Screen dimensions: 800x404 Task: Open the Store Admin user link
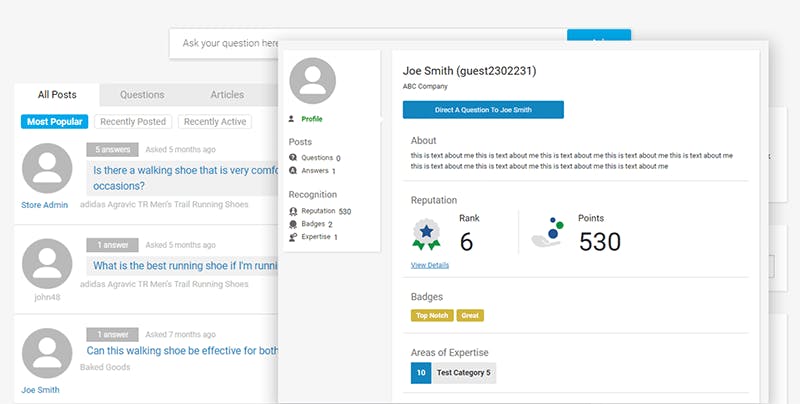click(45, 205)
